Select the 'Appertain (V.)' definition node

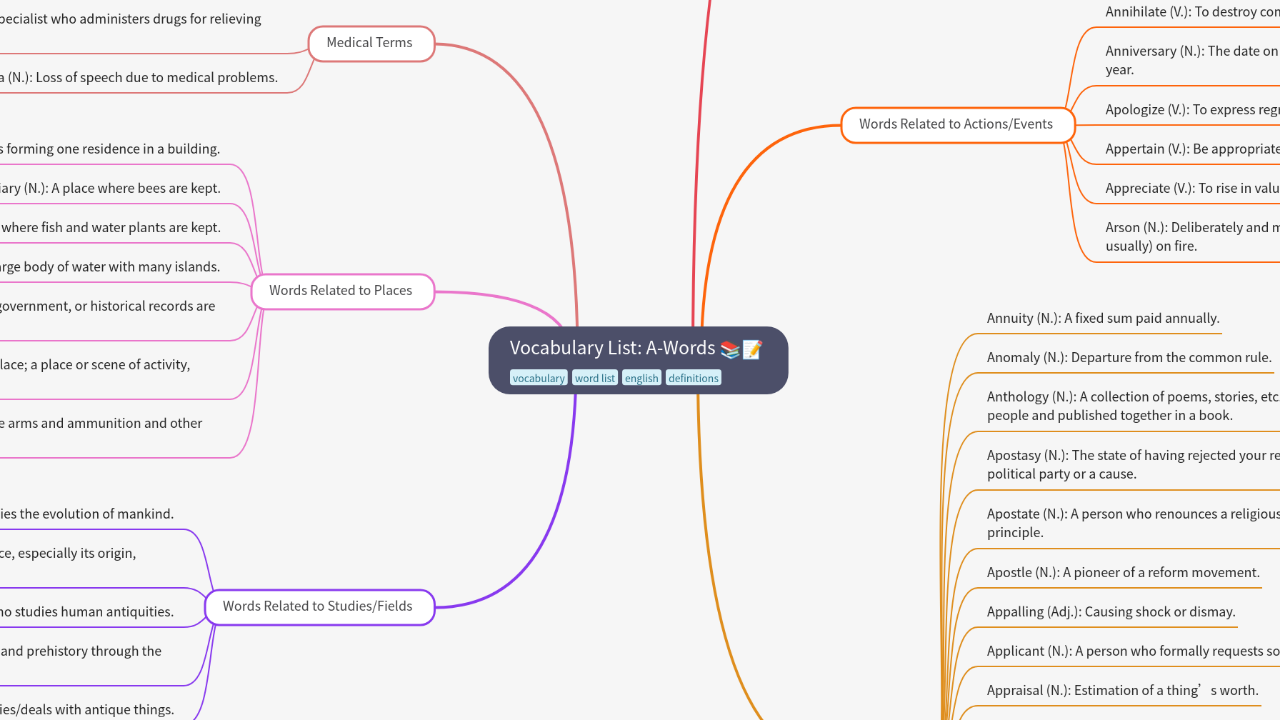click(1192, 149)
